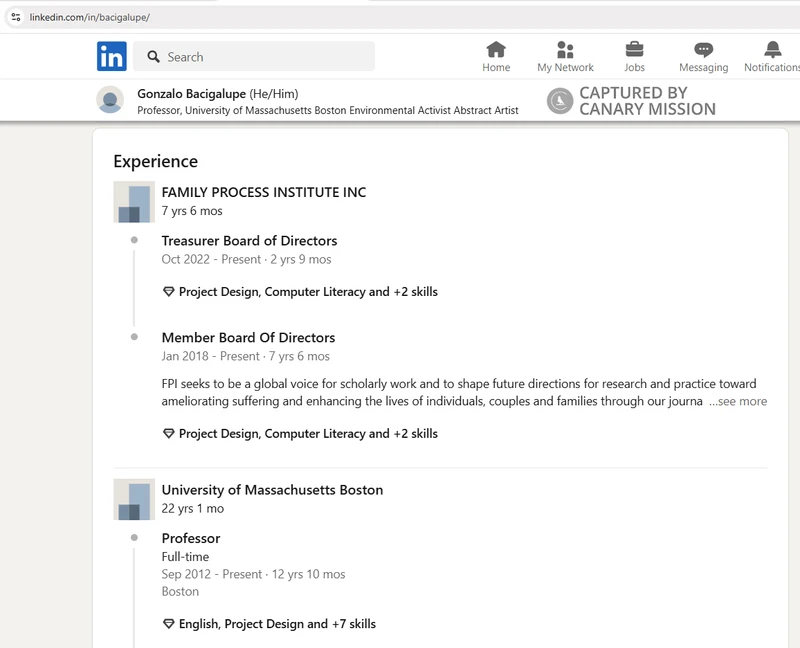The image size is (800, 648).
Task: Expand description with 'see more' link
Action: pos(738,402)
